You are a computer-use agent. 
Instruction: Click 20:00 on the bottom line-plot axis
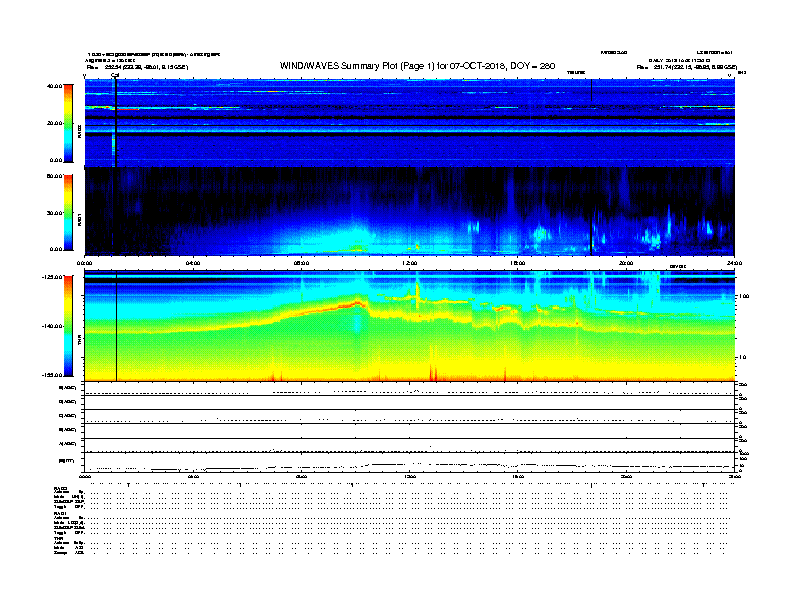626,476
